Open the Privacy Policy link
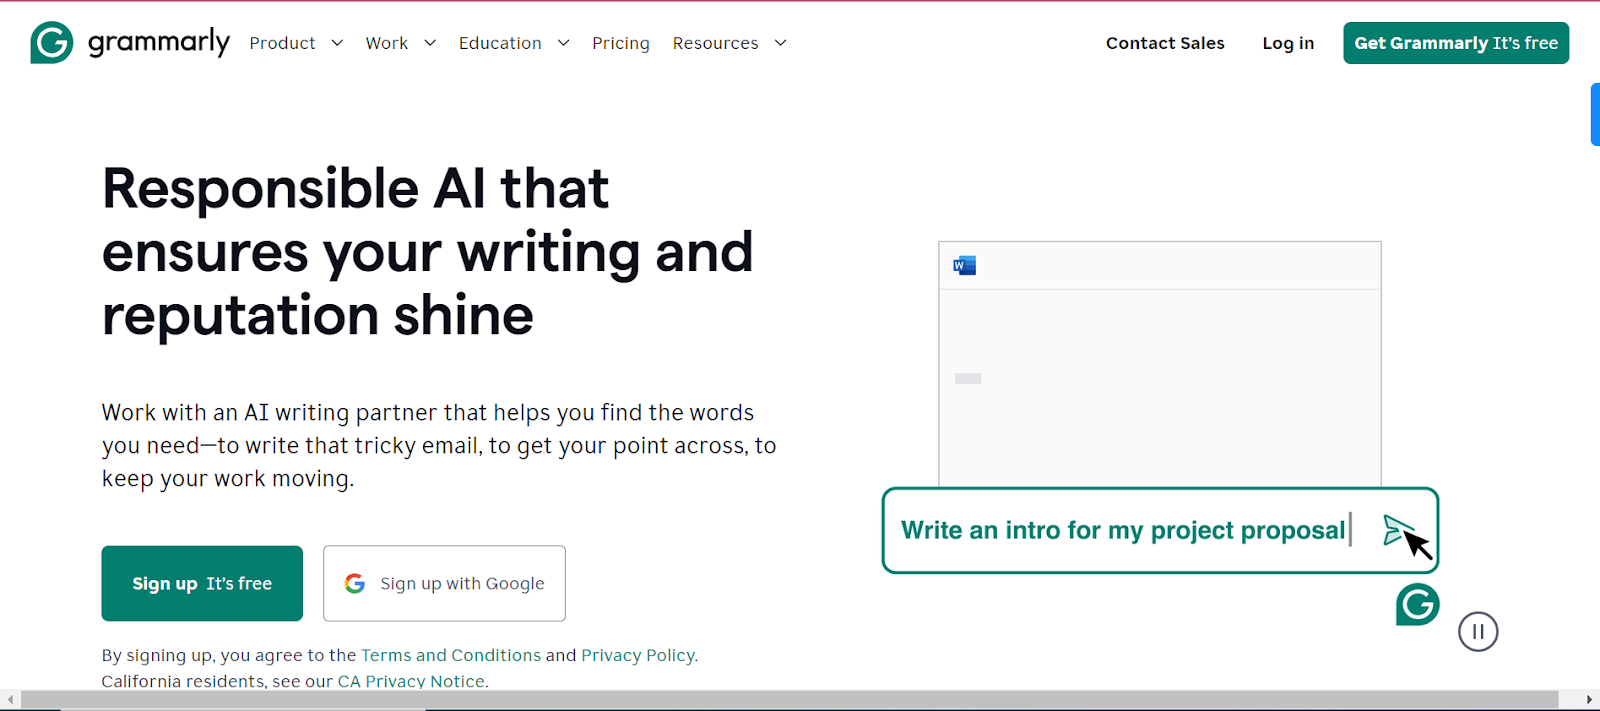This screenshot has width=1600, height=711. click(638, 655)
